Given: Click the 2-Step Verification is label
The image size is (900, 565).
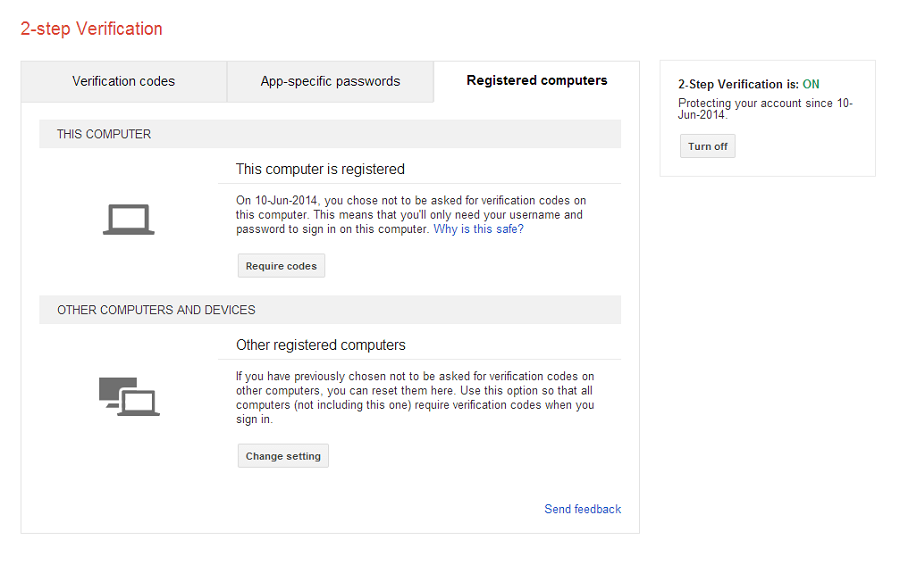Looking at the screenshot, I should point(738,84).
